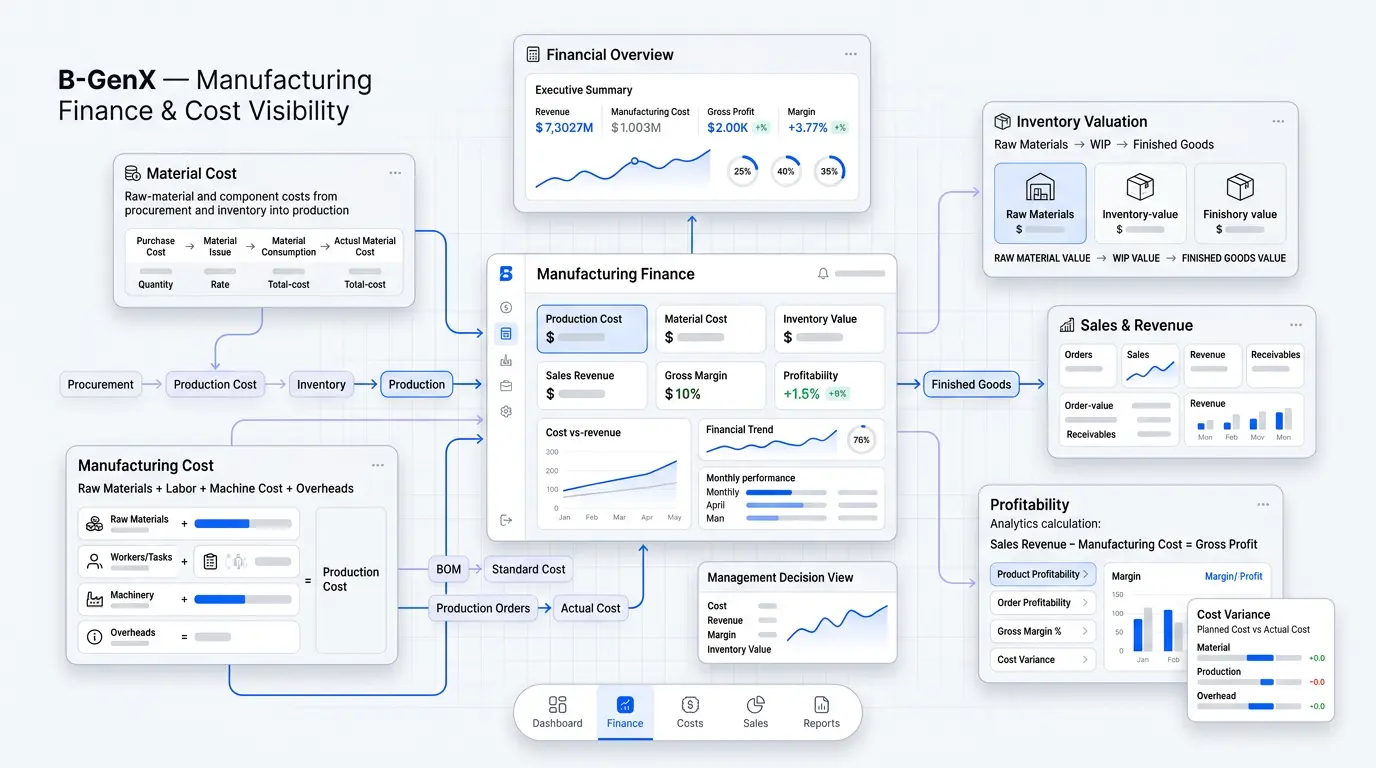The height and width of the screenshot is (768, 1376).
Task: Select the Production Cost card
Action: 592,329
